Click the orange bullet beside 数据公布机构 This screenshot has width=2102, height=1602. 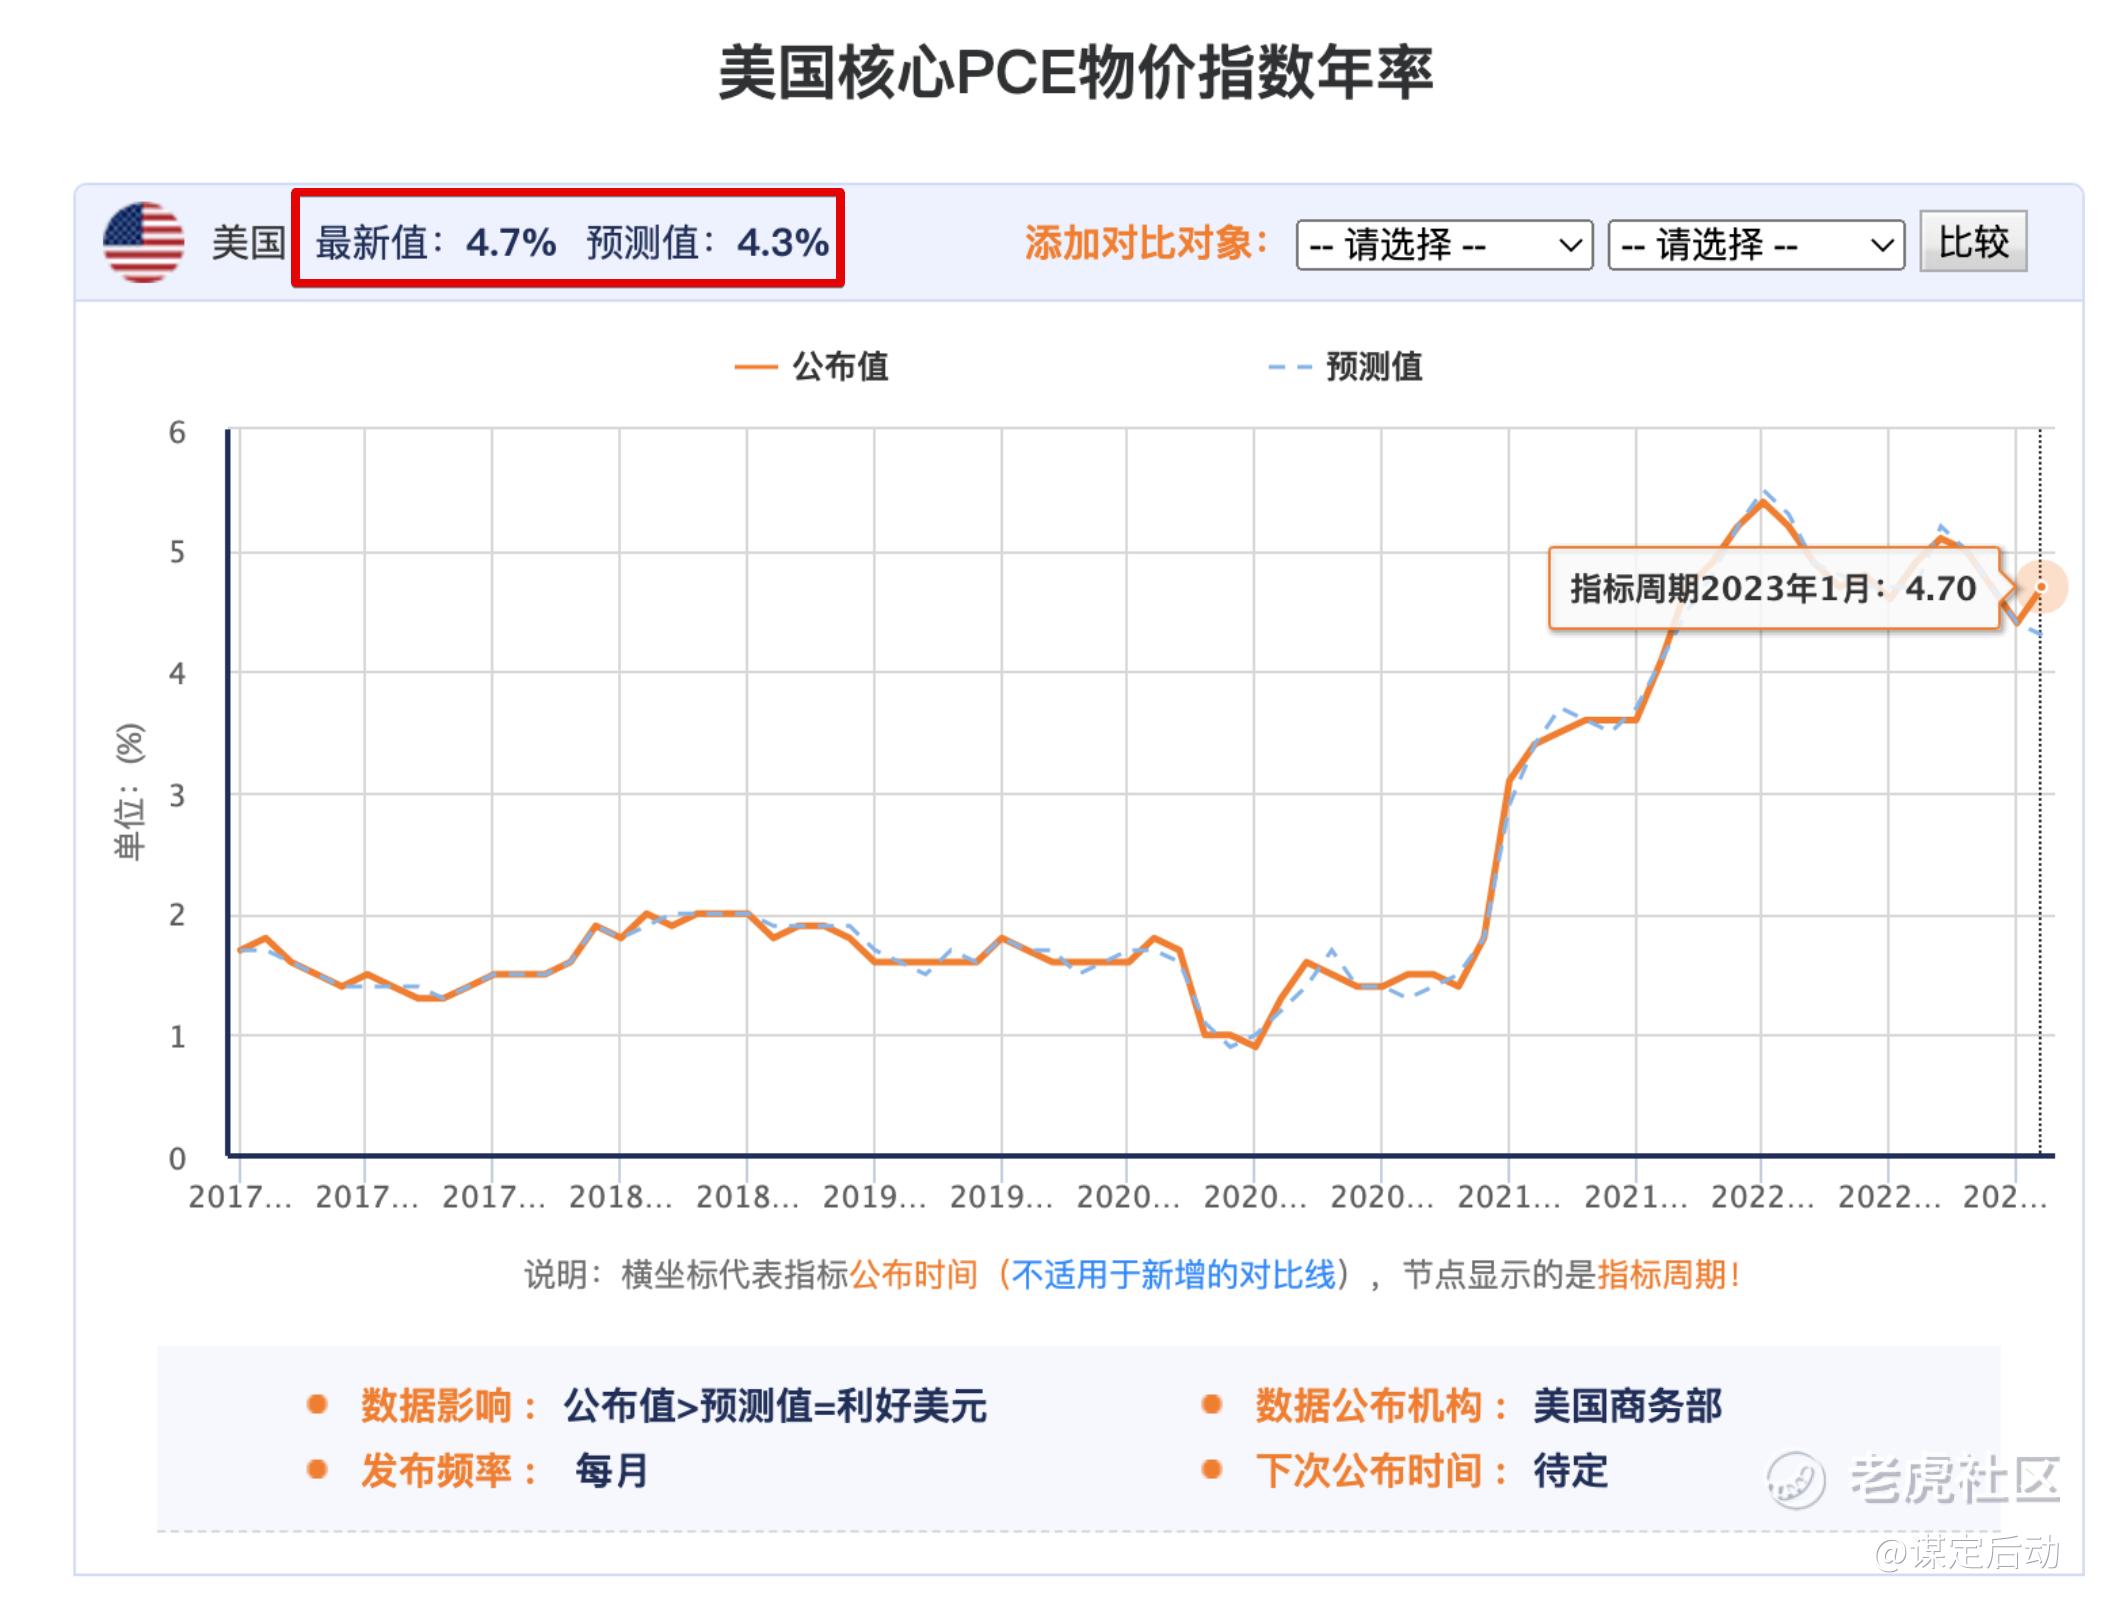[1211, 1404]
